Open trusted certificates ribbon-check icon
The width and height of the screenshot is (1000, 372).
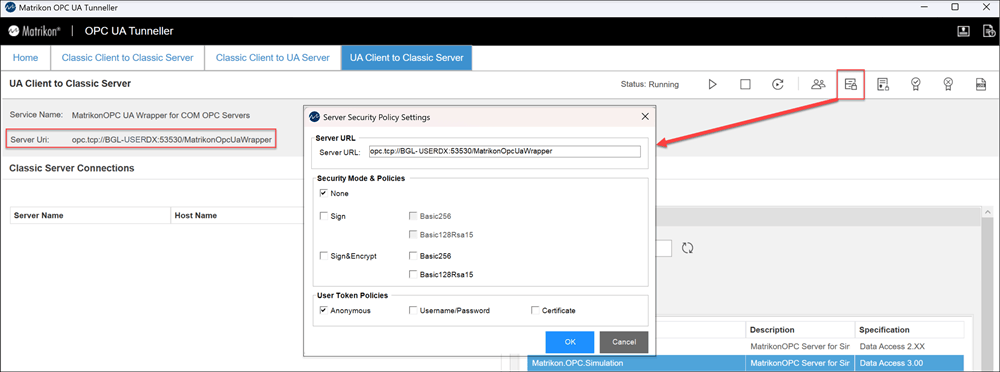[916, 84]
